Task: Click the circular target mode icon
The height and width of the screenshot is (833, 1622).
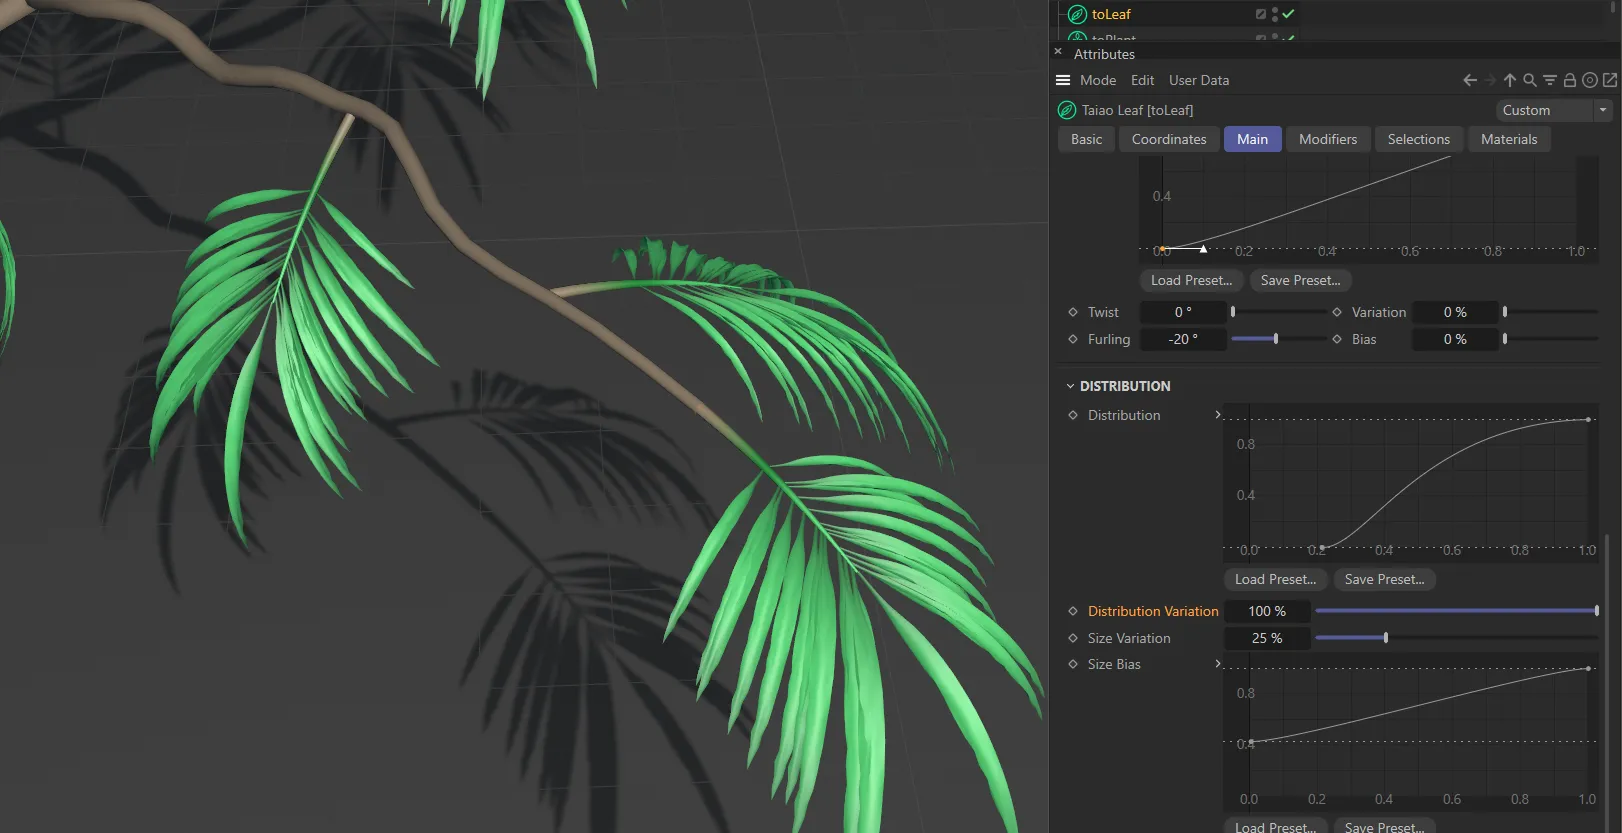Action: [x=1590, y=80]
